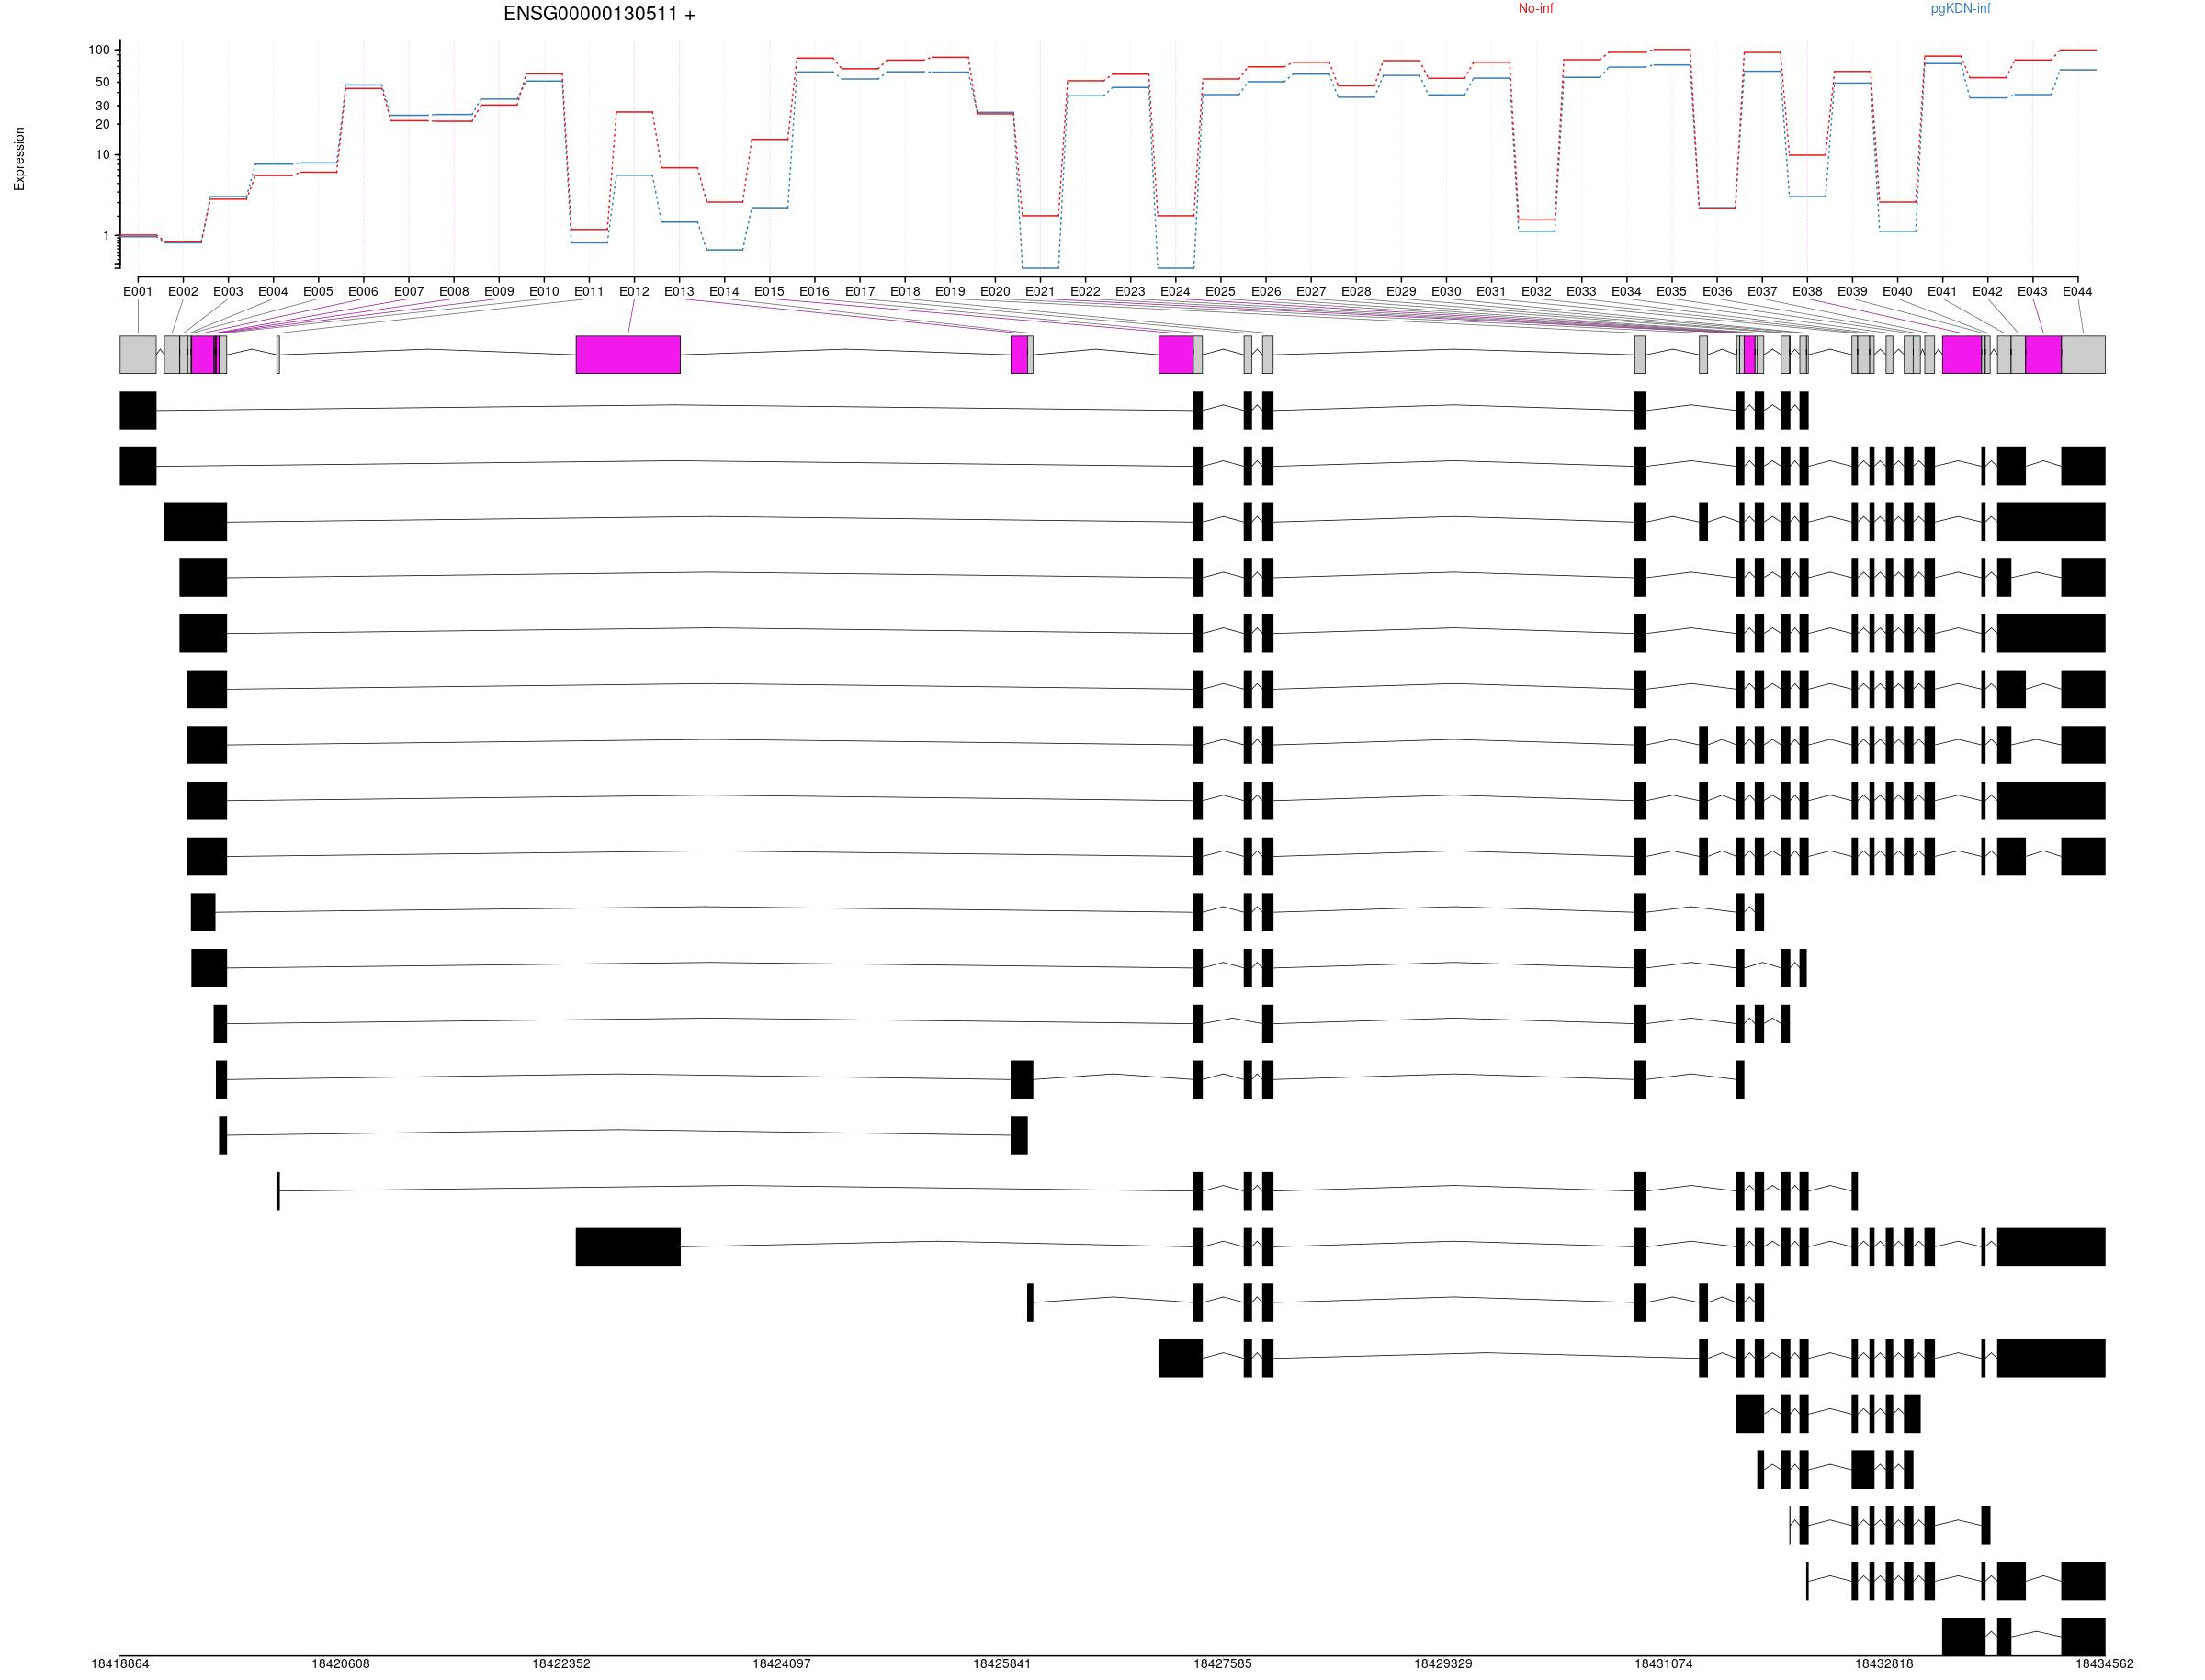The image size is (2205, 1680).
Task: Click genomic coordinate 18431074
Action: 1663,1664
